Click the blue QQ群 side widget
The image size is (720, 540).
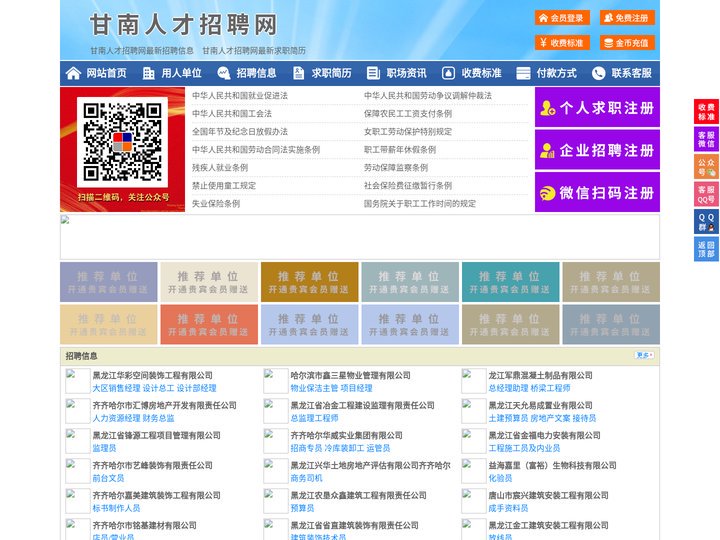706,222
